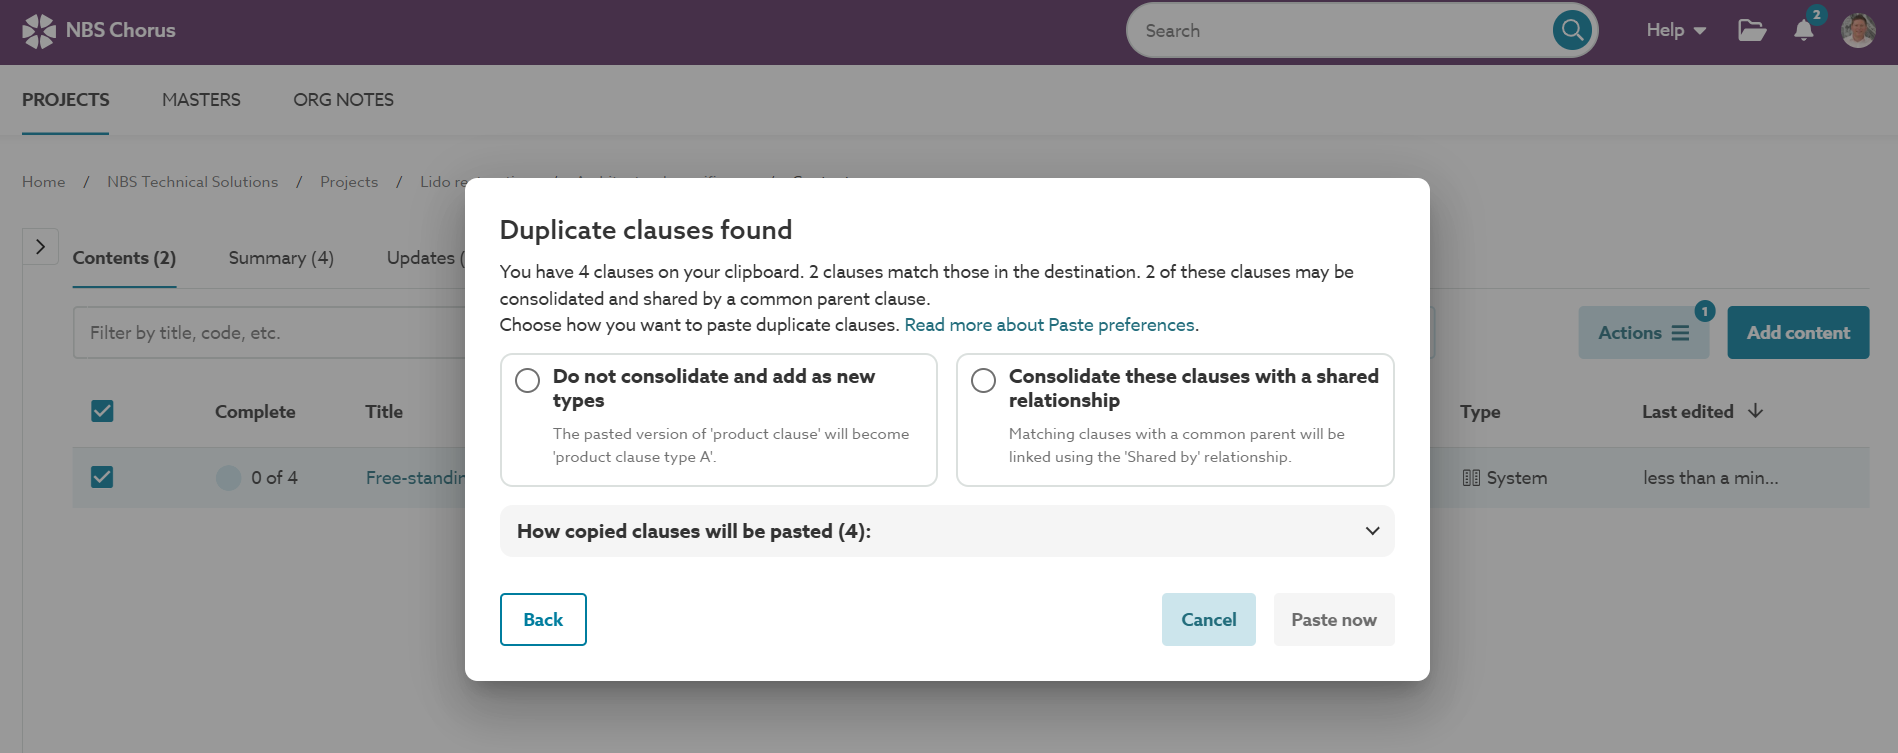Viewport: 1898px width, 753px height.
Task: Select 'Consolidate these clauses with a shared relationship'
Action: (x=983, y=380)
